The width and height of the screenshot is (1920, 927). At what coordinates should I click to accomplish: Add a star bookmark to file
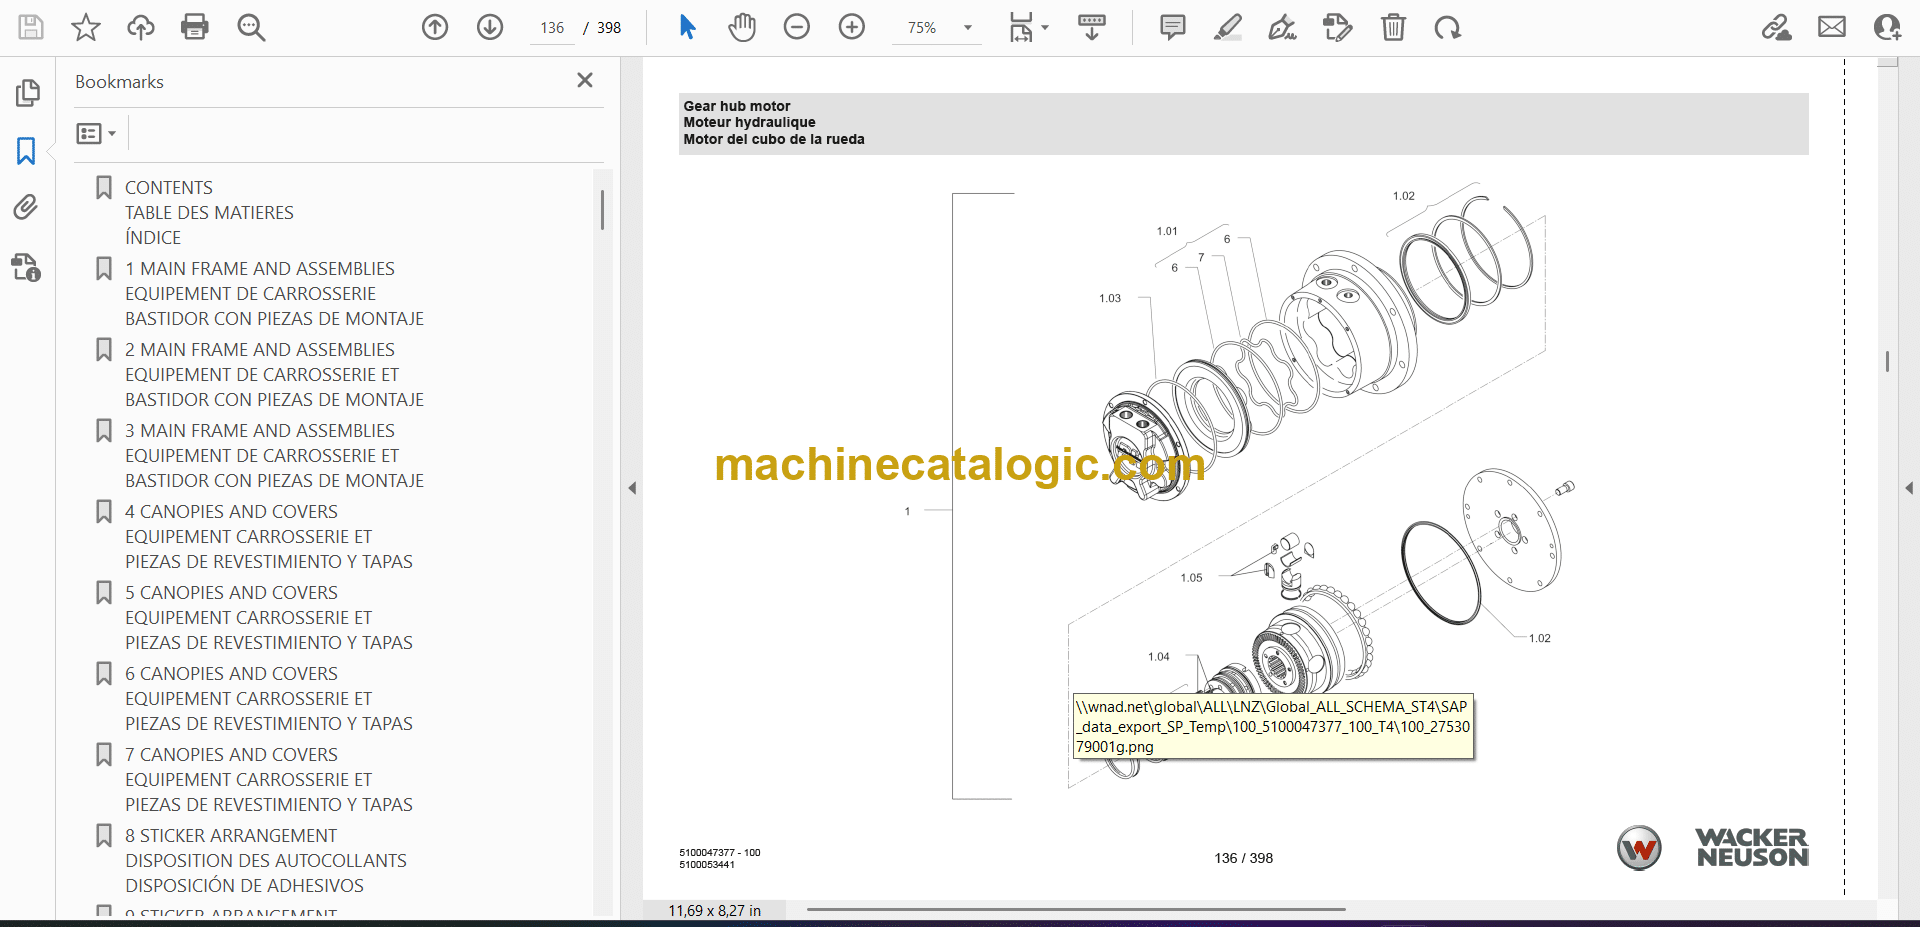(86, 27)
